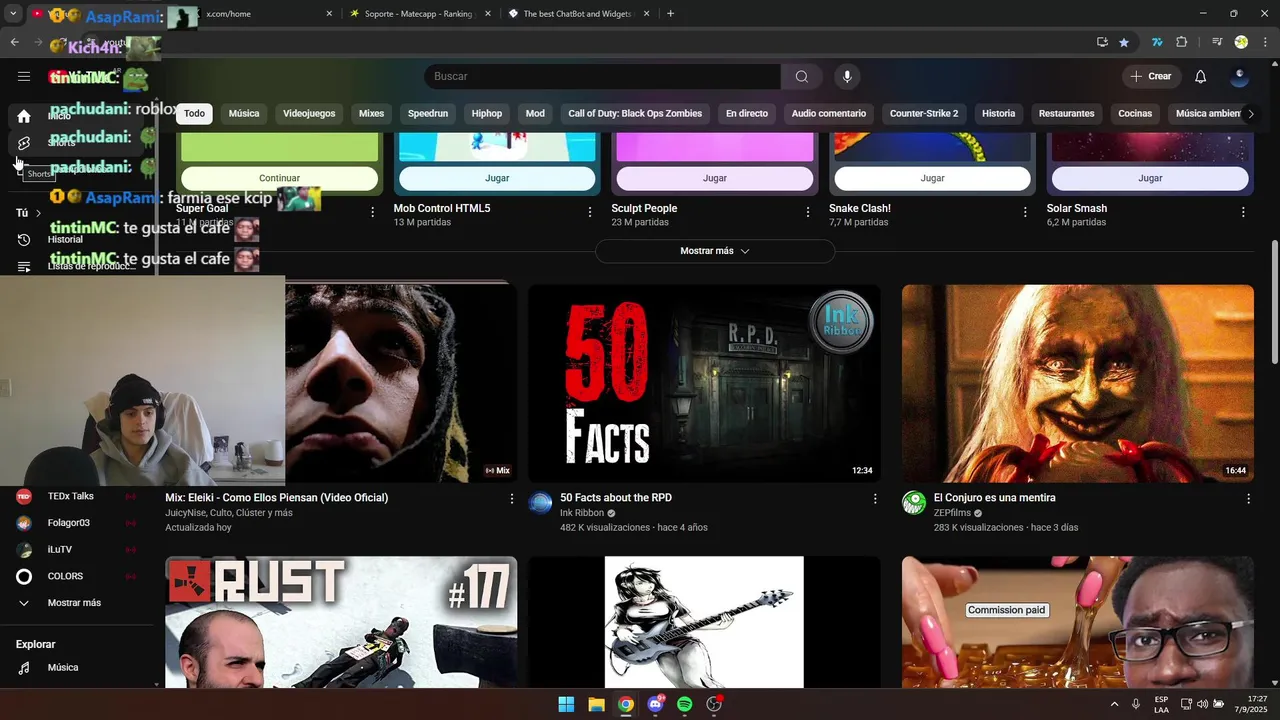Go back with the browser back arrow
The height and width of the screenshot is (720, 1280).
[14, 42]
